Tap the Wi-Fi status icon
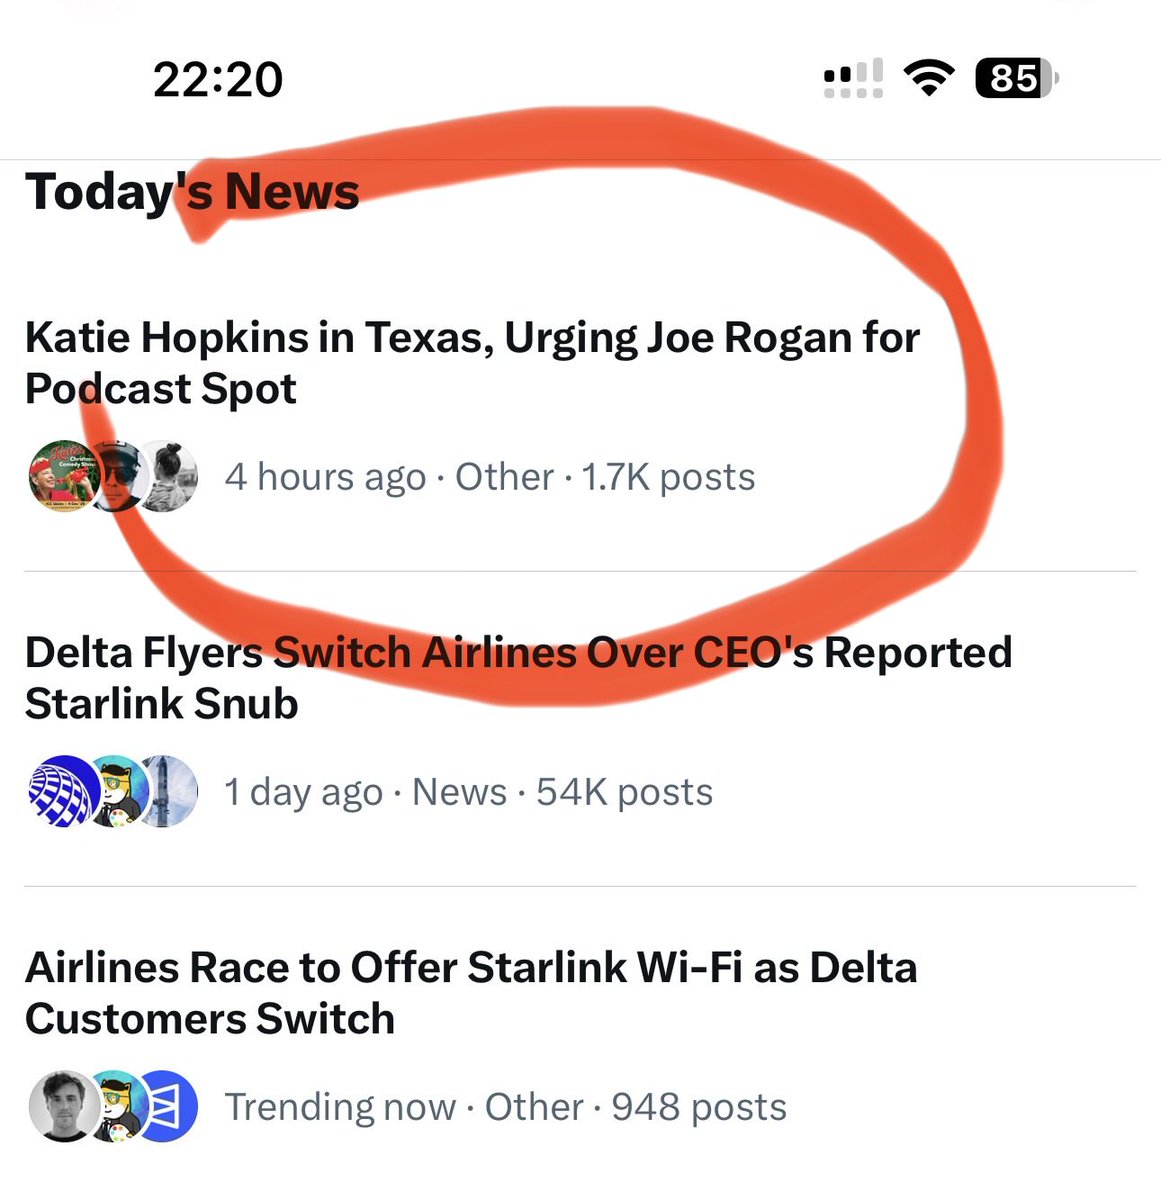 (x=929, y=77)
